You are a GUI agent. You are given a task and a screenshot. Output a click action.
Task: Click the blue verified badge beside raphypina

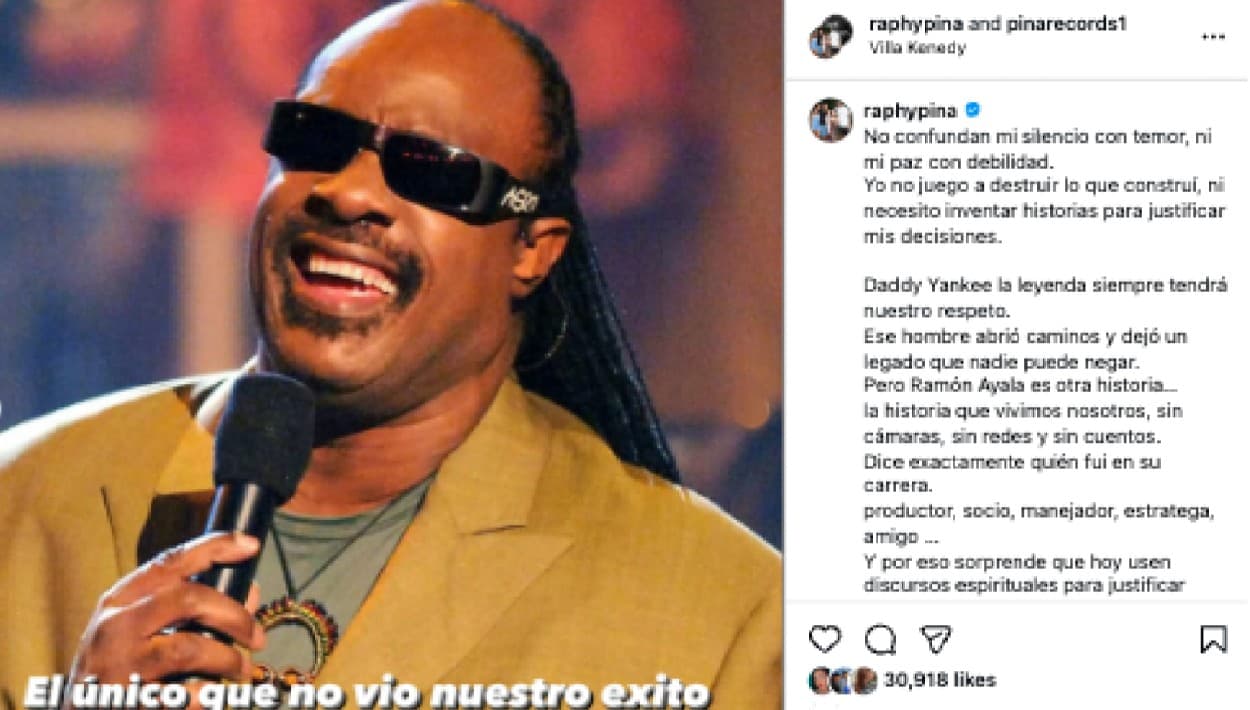coord(973,110)
